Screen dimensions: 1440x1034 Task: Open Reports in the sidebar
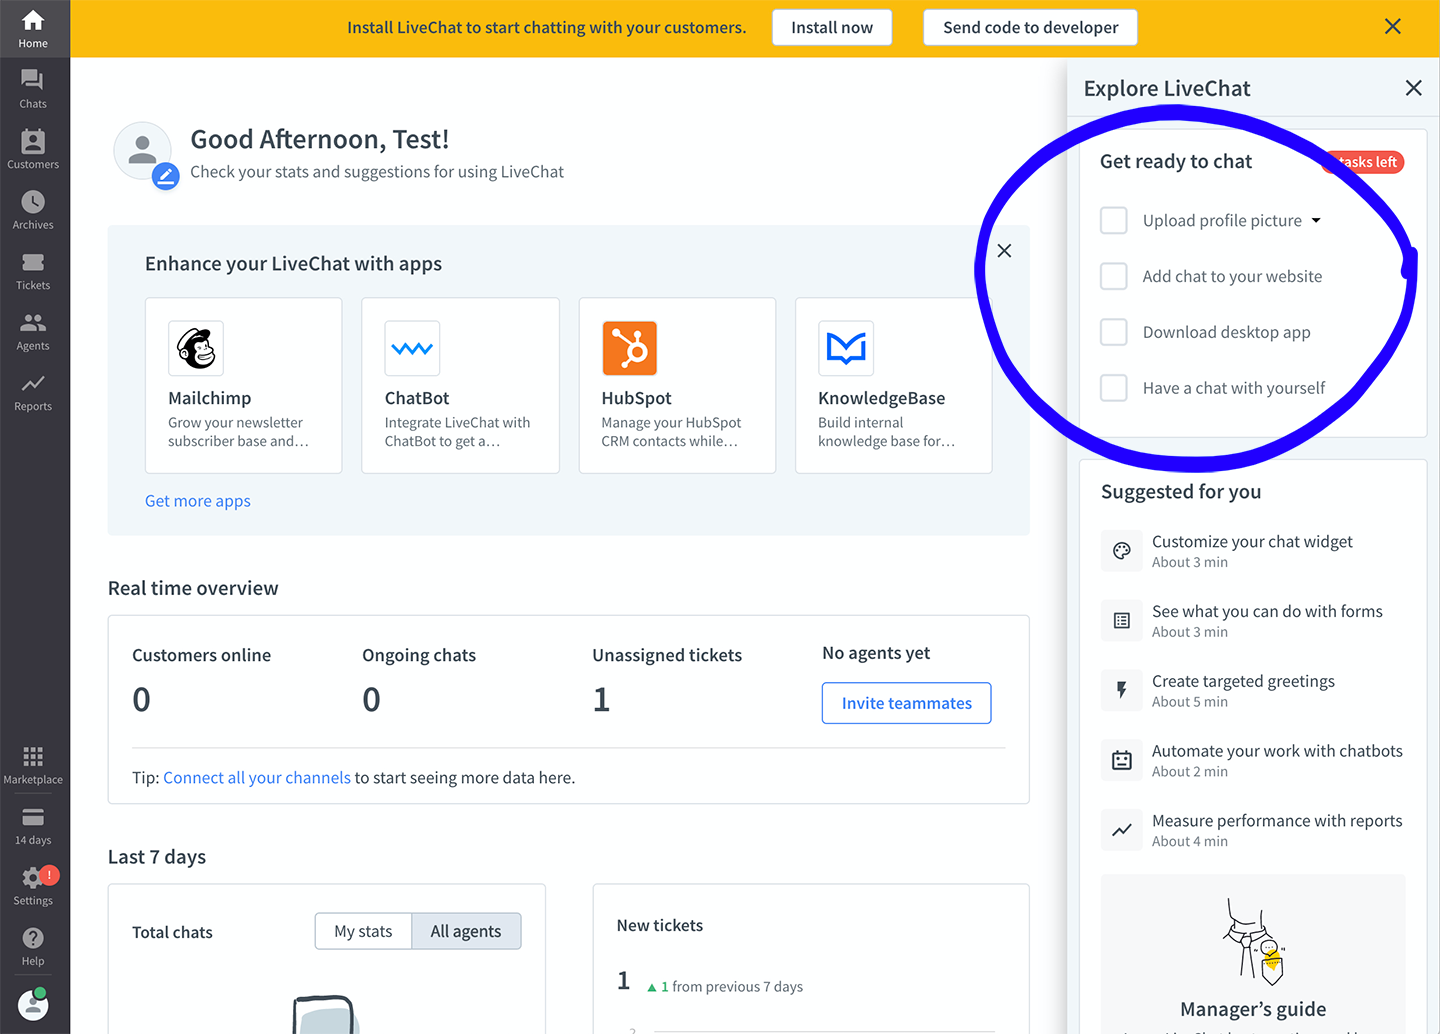[33, 392]
